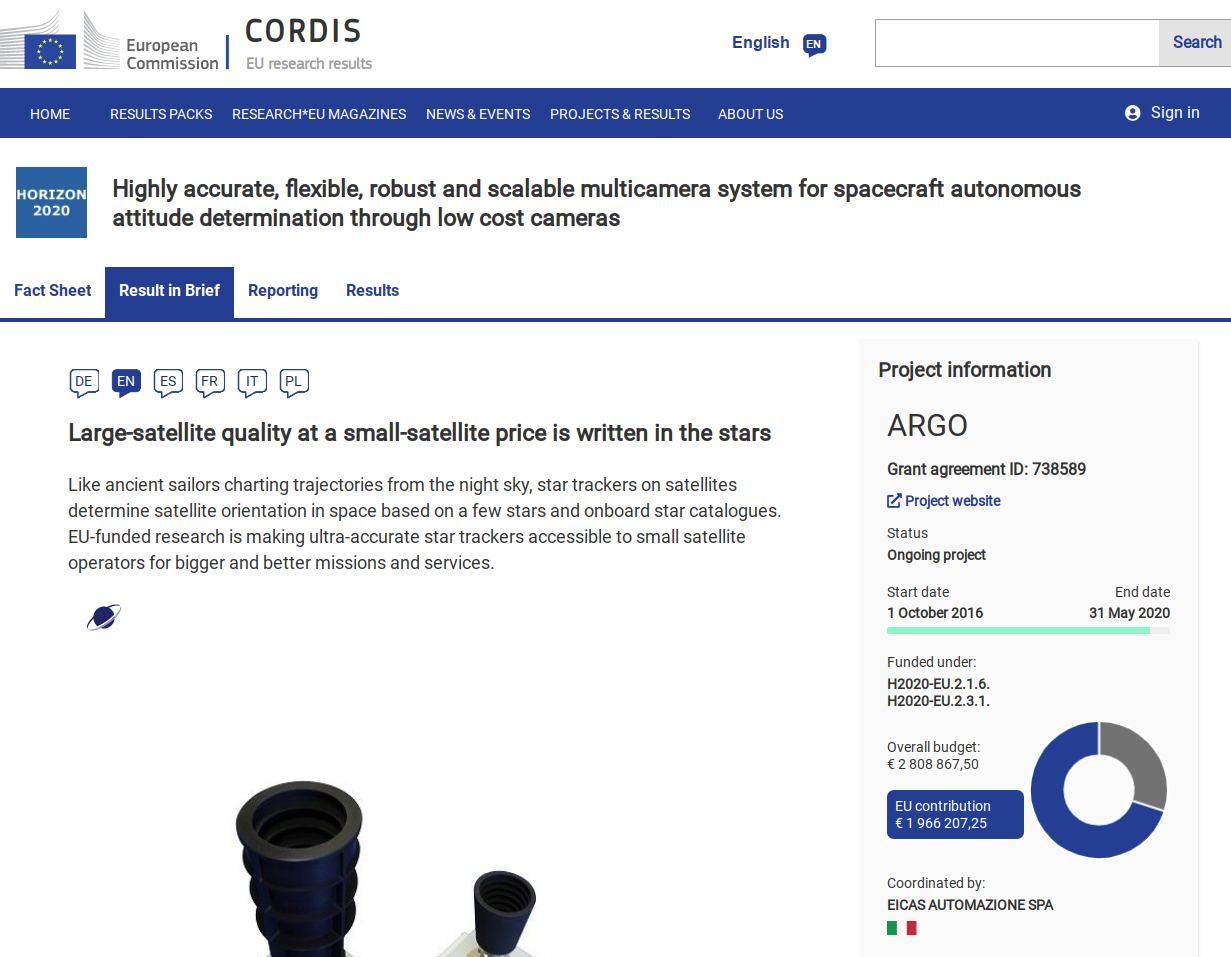
Task: Switch to the Reporting tab
Action: click(283, 291)
